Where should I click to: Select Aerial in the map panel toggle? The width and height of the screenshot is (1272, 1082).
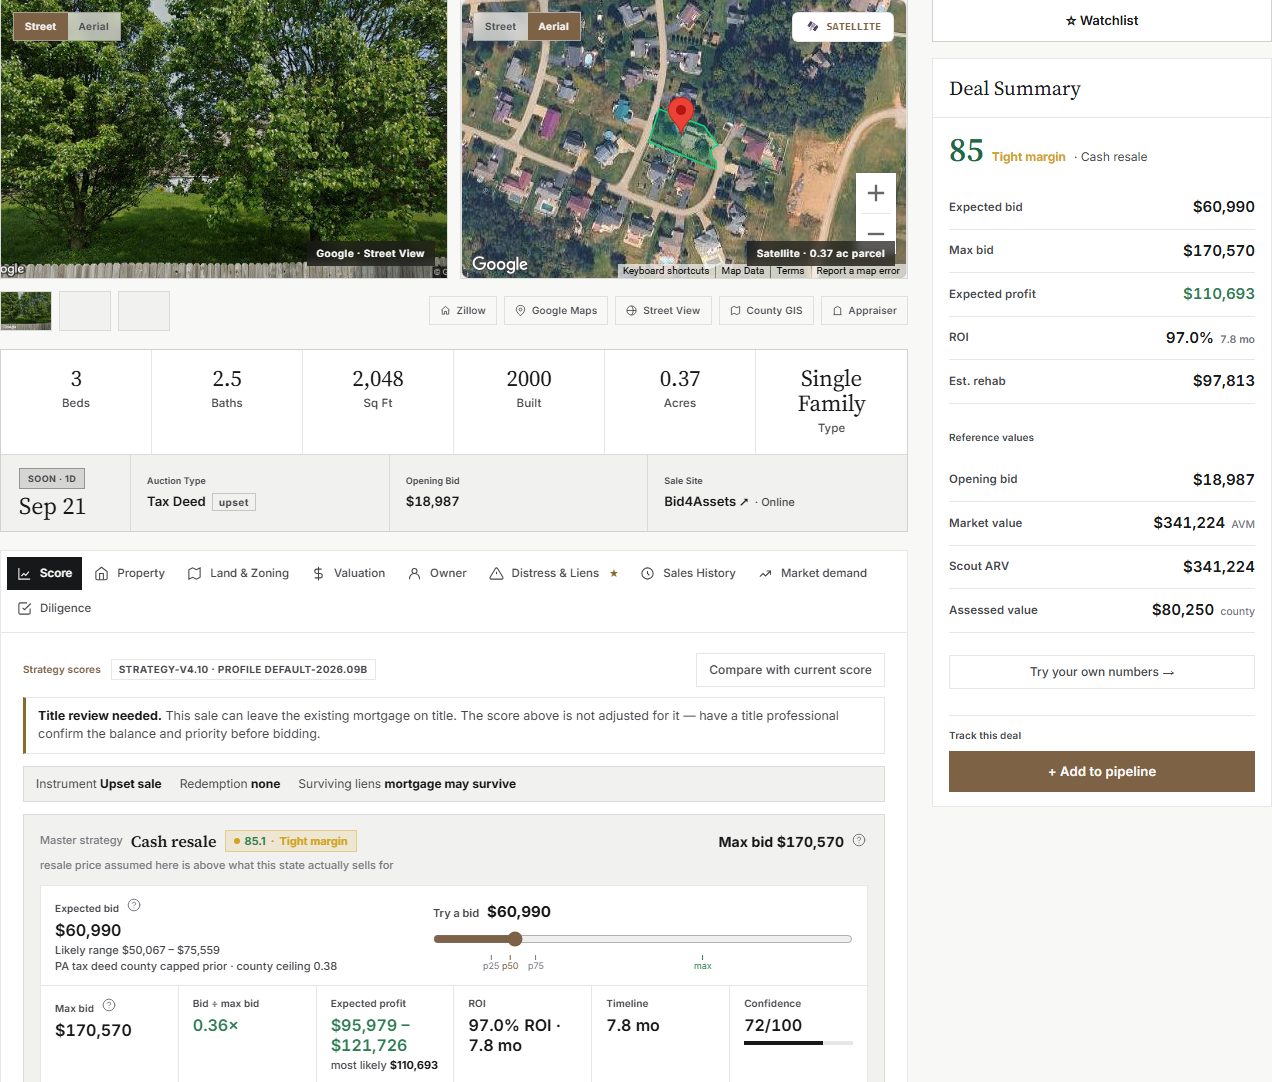click(x=554, y=26)
